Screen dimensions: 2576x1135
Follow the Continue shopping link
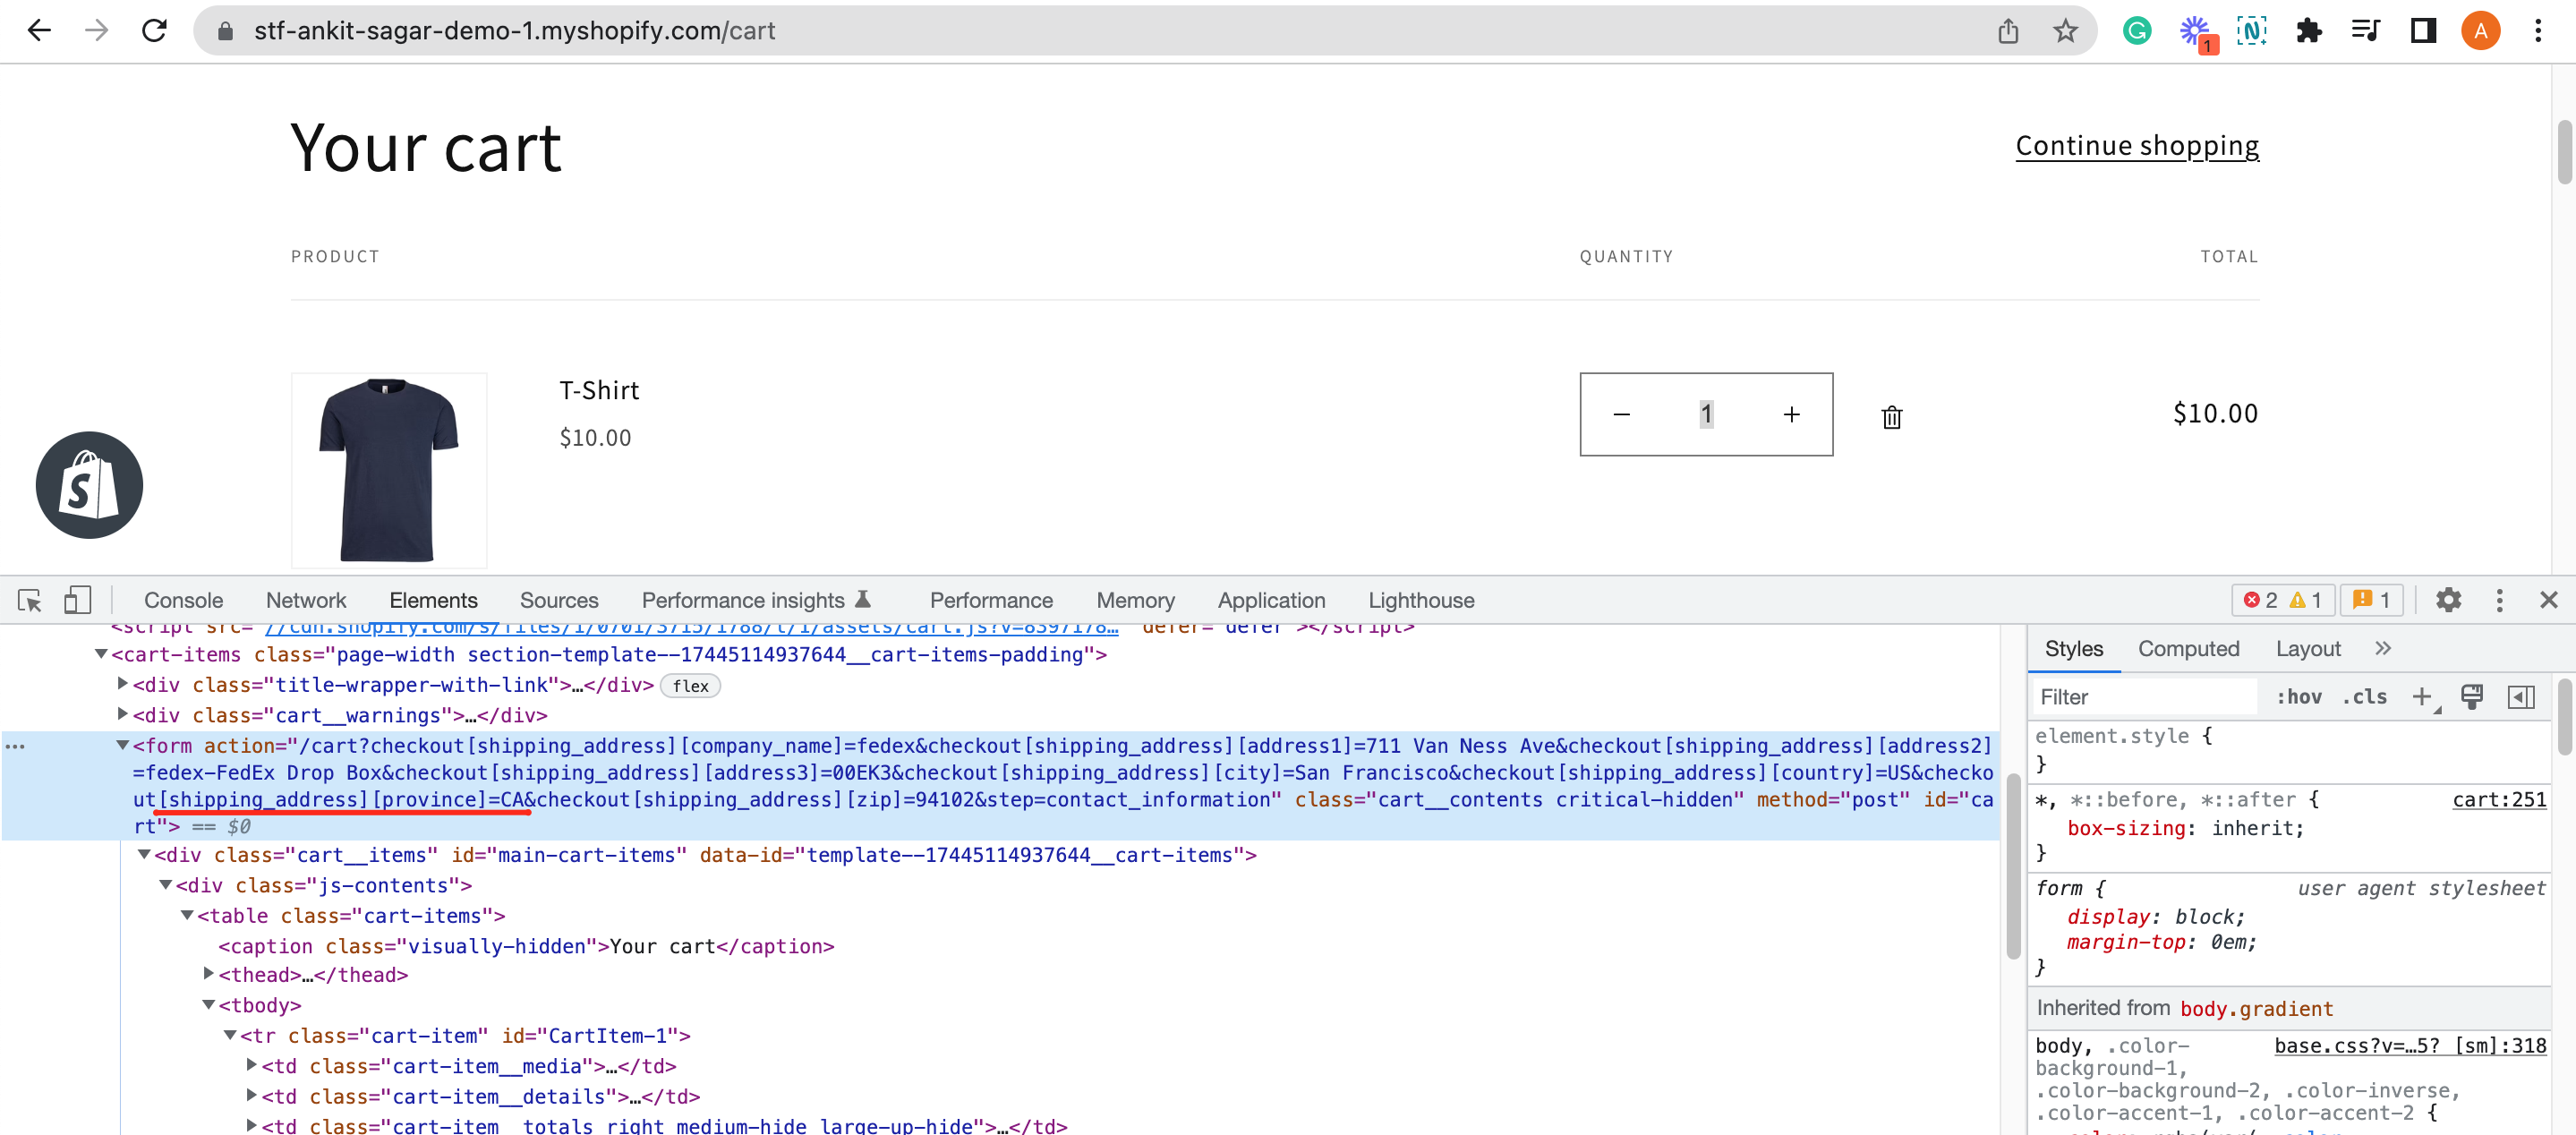2136,146
